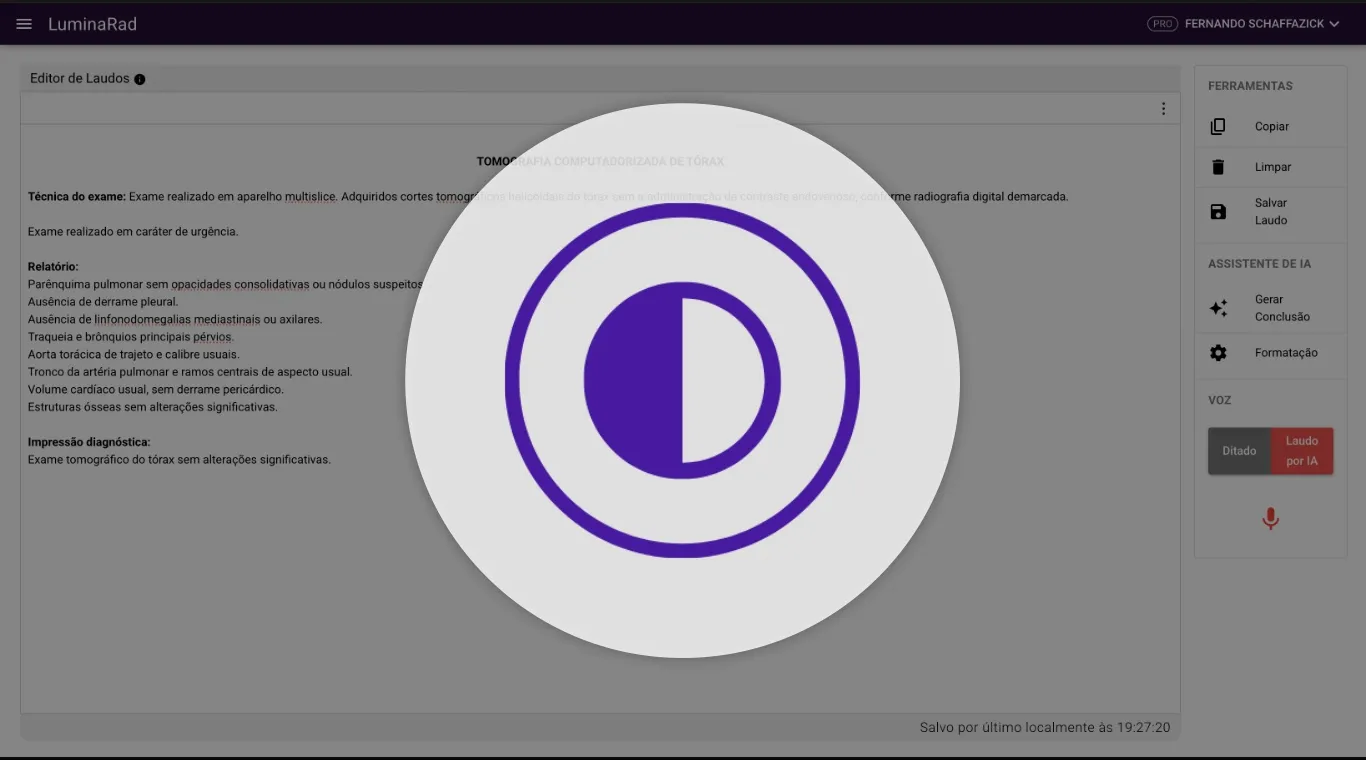Screen dimensions: 1366x760
Task: Click the VOZ section header
Action: [1219, 400]
